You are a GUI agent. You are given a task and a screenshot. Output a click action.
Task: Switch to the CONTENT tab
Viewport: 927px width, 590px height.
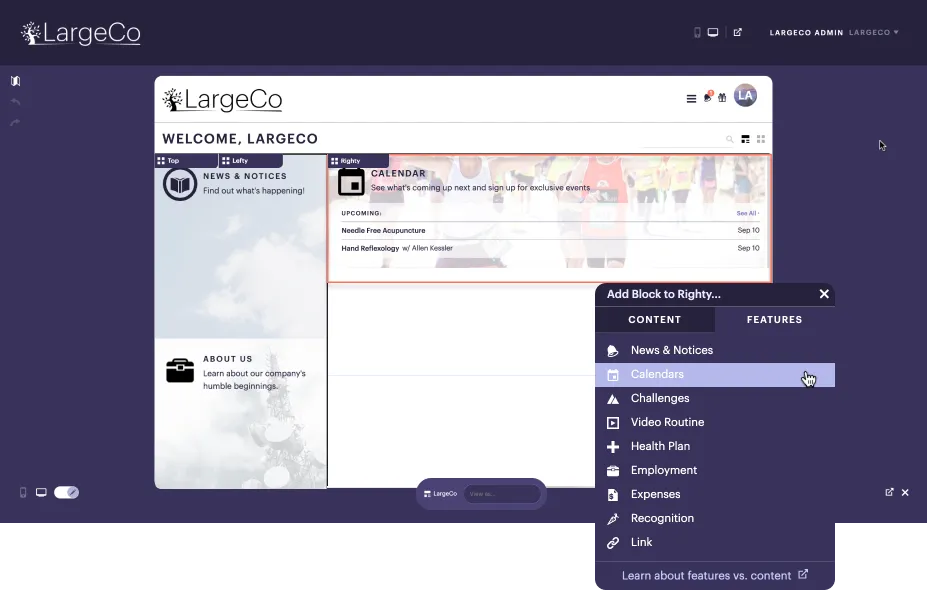[x=655, y=320]
